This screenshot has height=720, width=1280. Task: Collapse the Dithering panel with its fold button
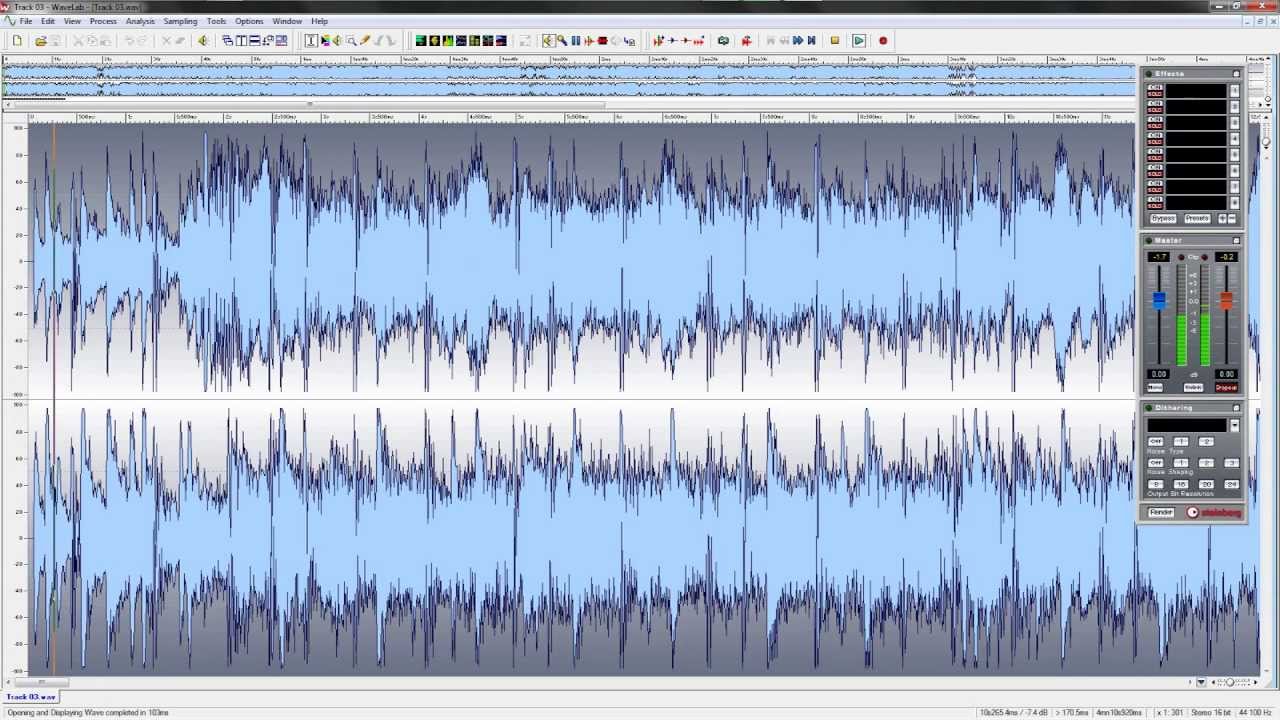click(1236, 408)
